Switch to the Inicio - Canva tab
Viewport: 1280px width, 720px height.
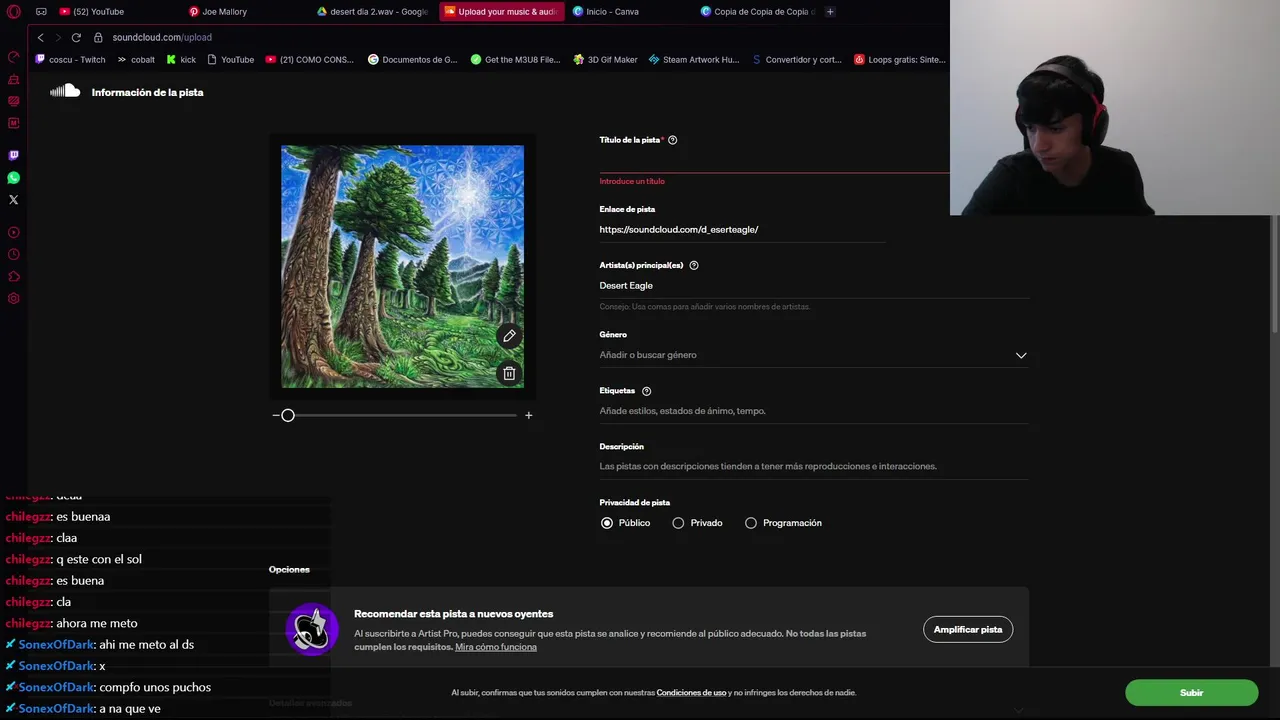coord(629,12)
